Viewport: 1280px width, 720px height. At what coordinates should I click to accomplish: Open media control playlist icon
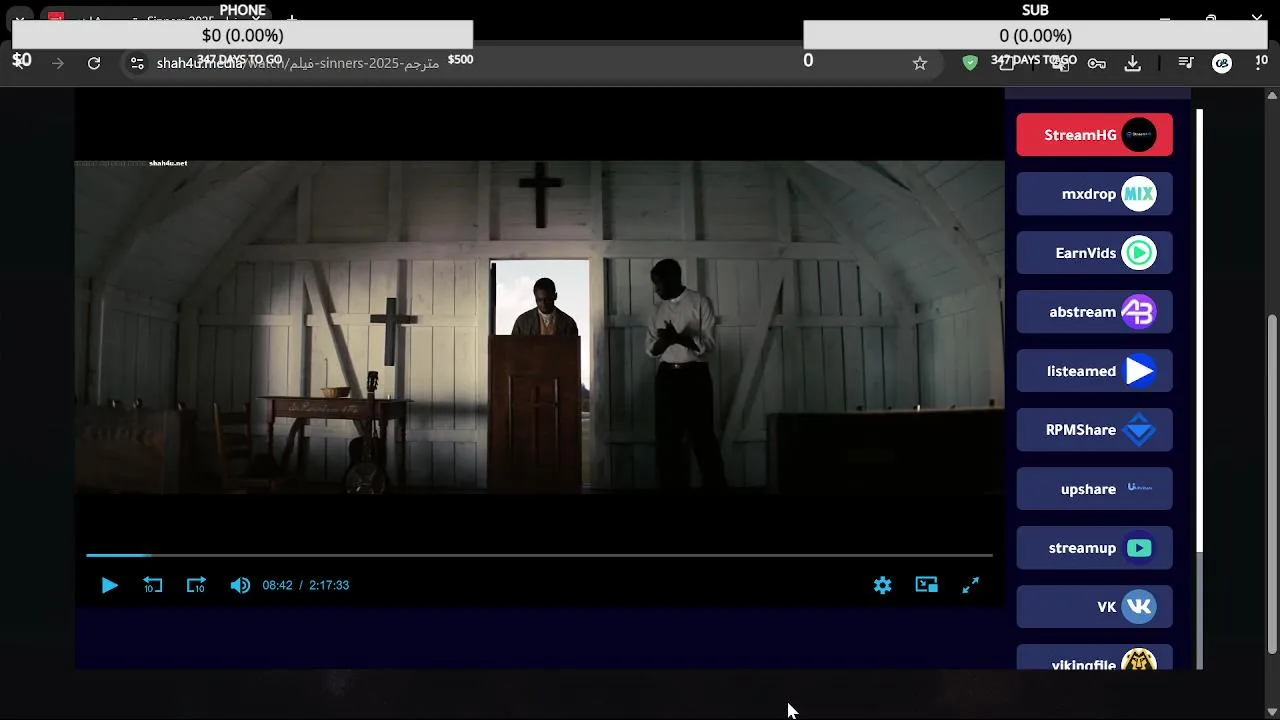click(x=1186, y=63)
